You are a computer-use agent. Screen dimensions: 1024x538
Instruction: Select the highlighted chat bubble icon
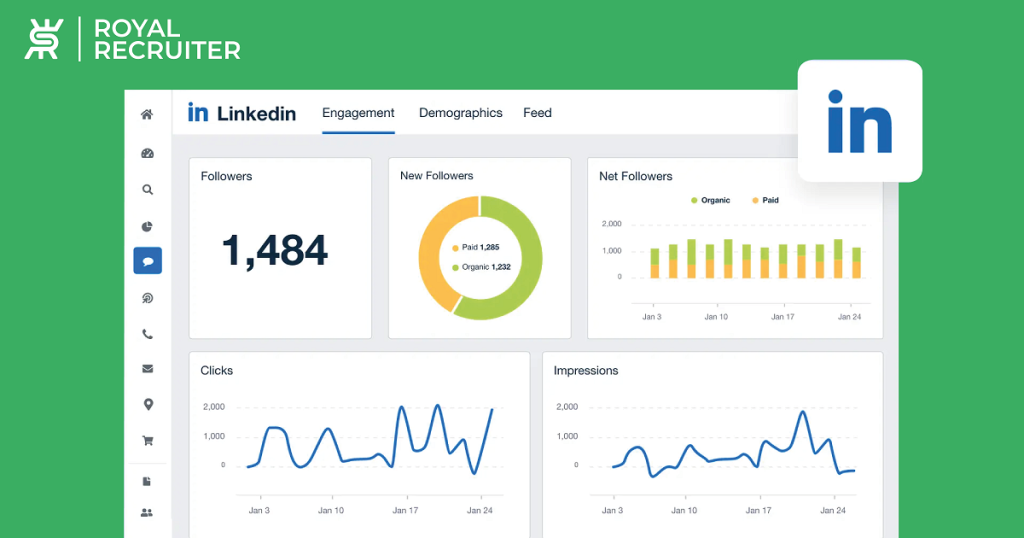[148, 261]
